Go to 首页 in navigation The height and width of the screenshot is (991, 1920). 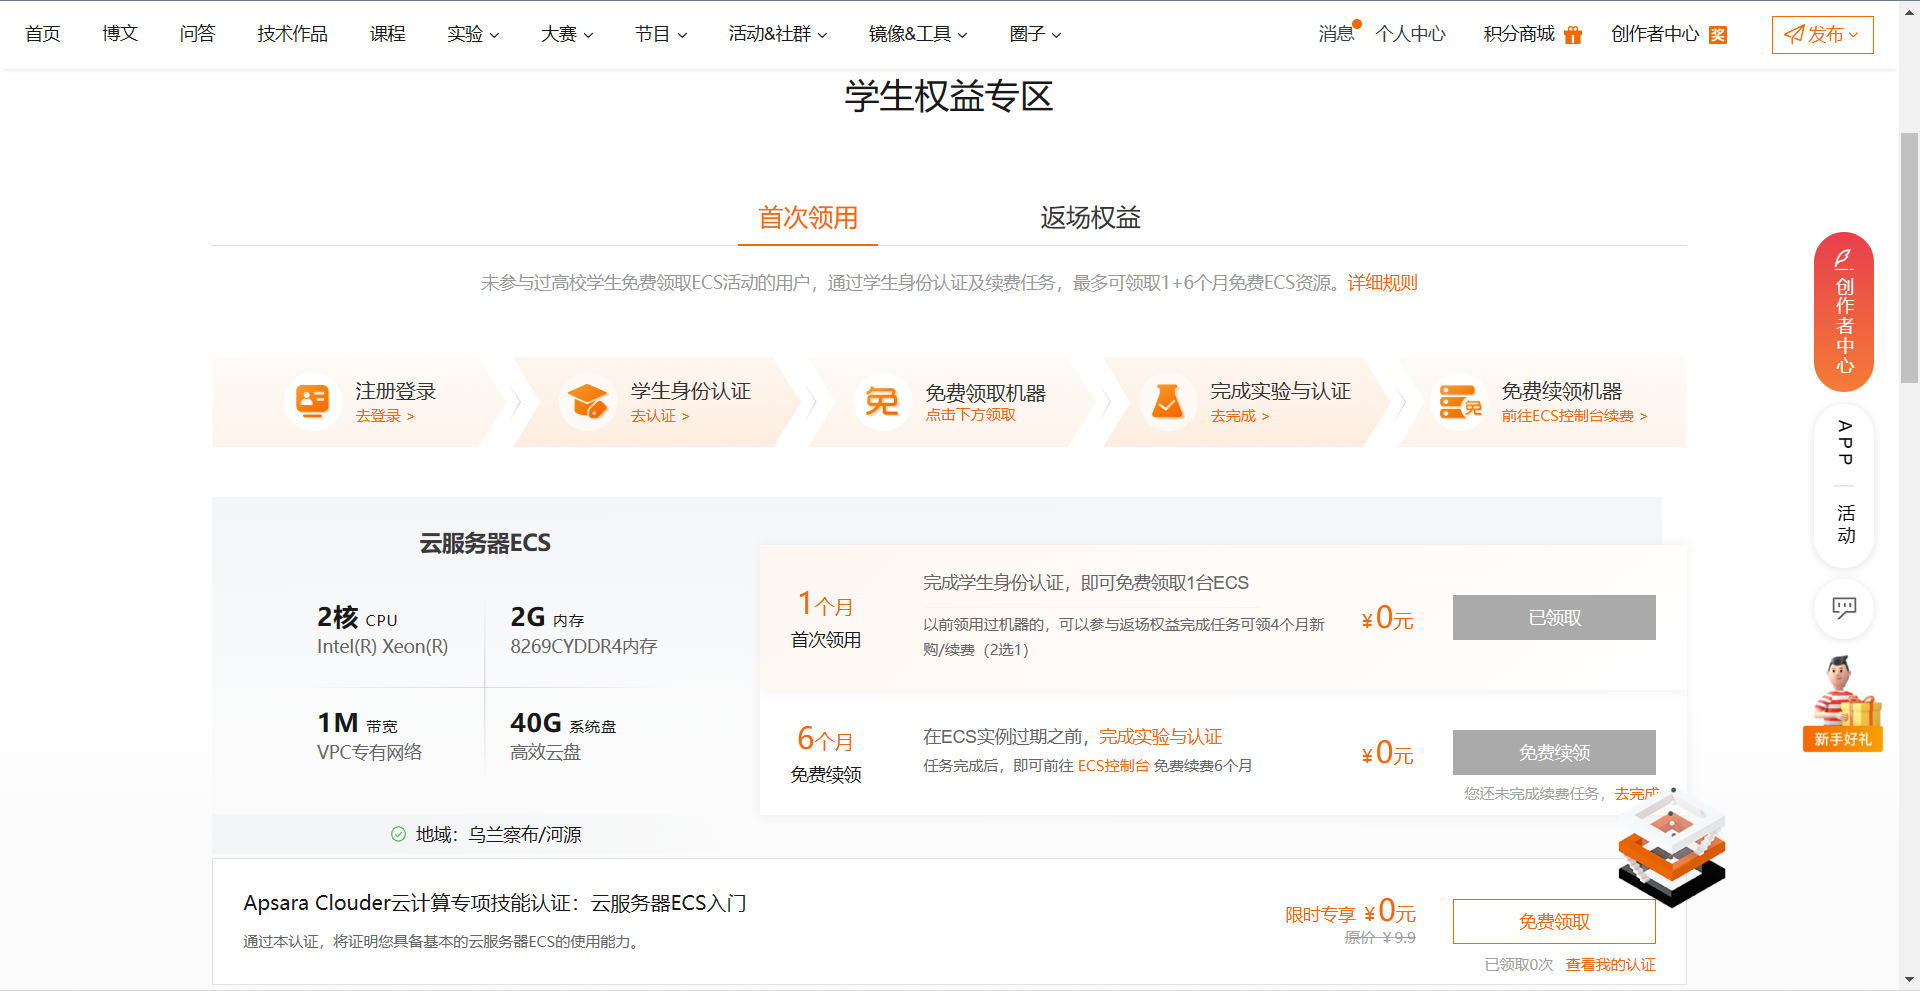[43, 34]
